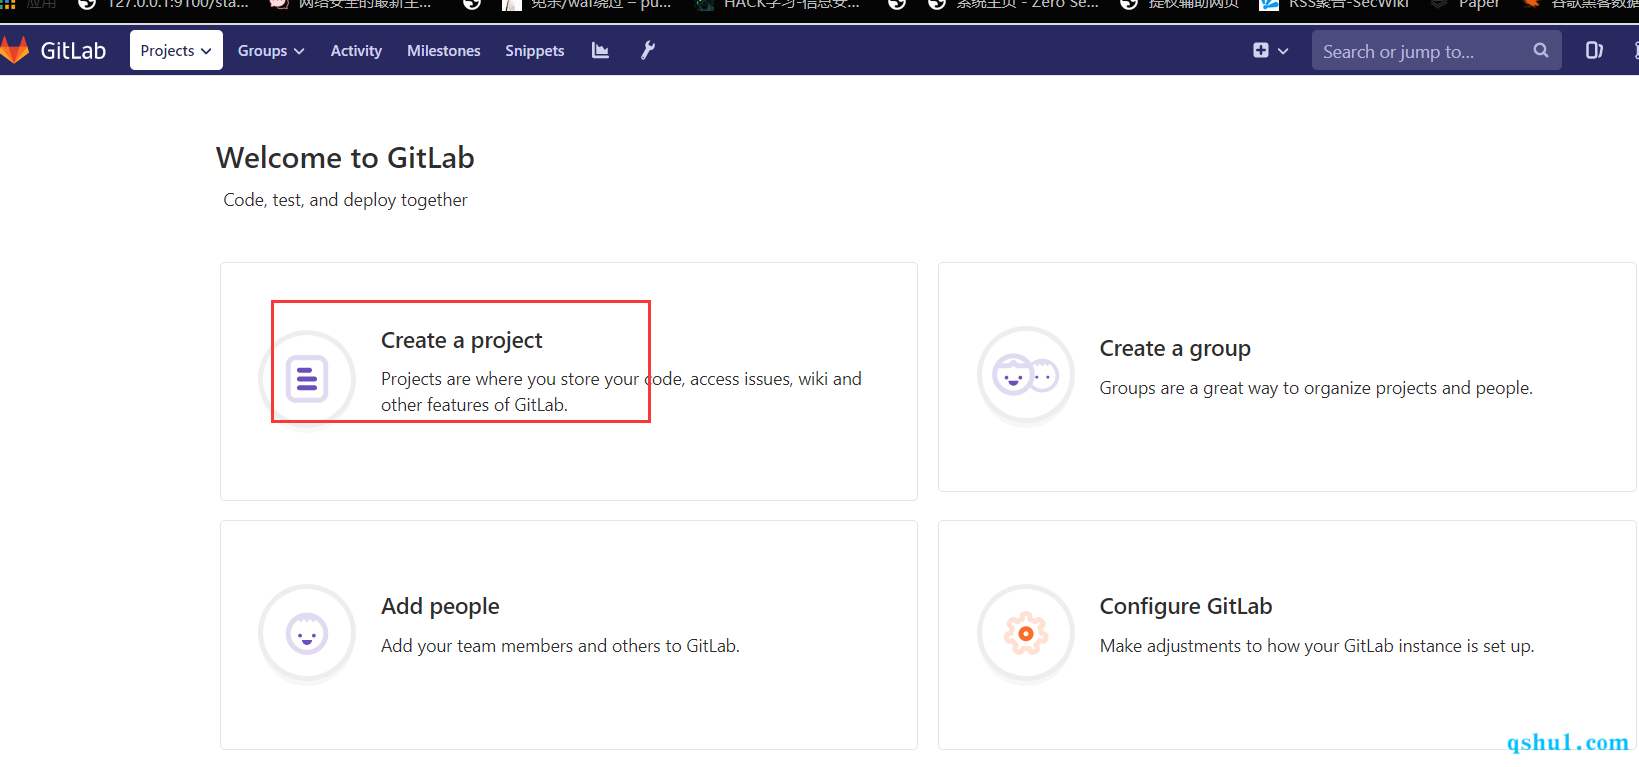Screen dimensions: 1639x767
Task: Click the Configure GitLab gear icon
Action: tap(1026, 633)
